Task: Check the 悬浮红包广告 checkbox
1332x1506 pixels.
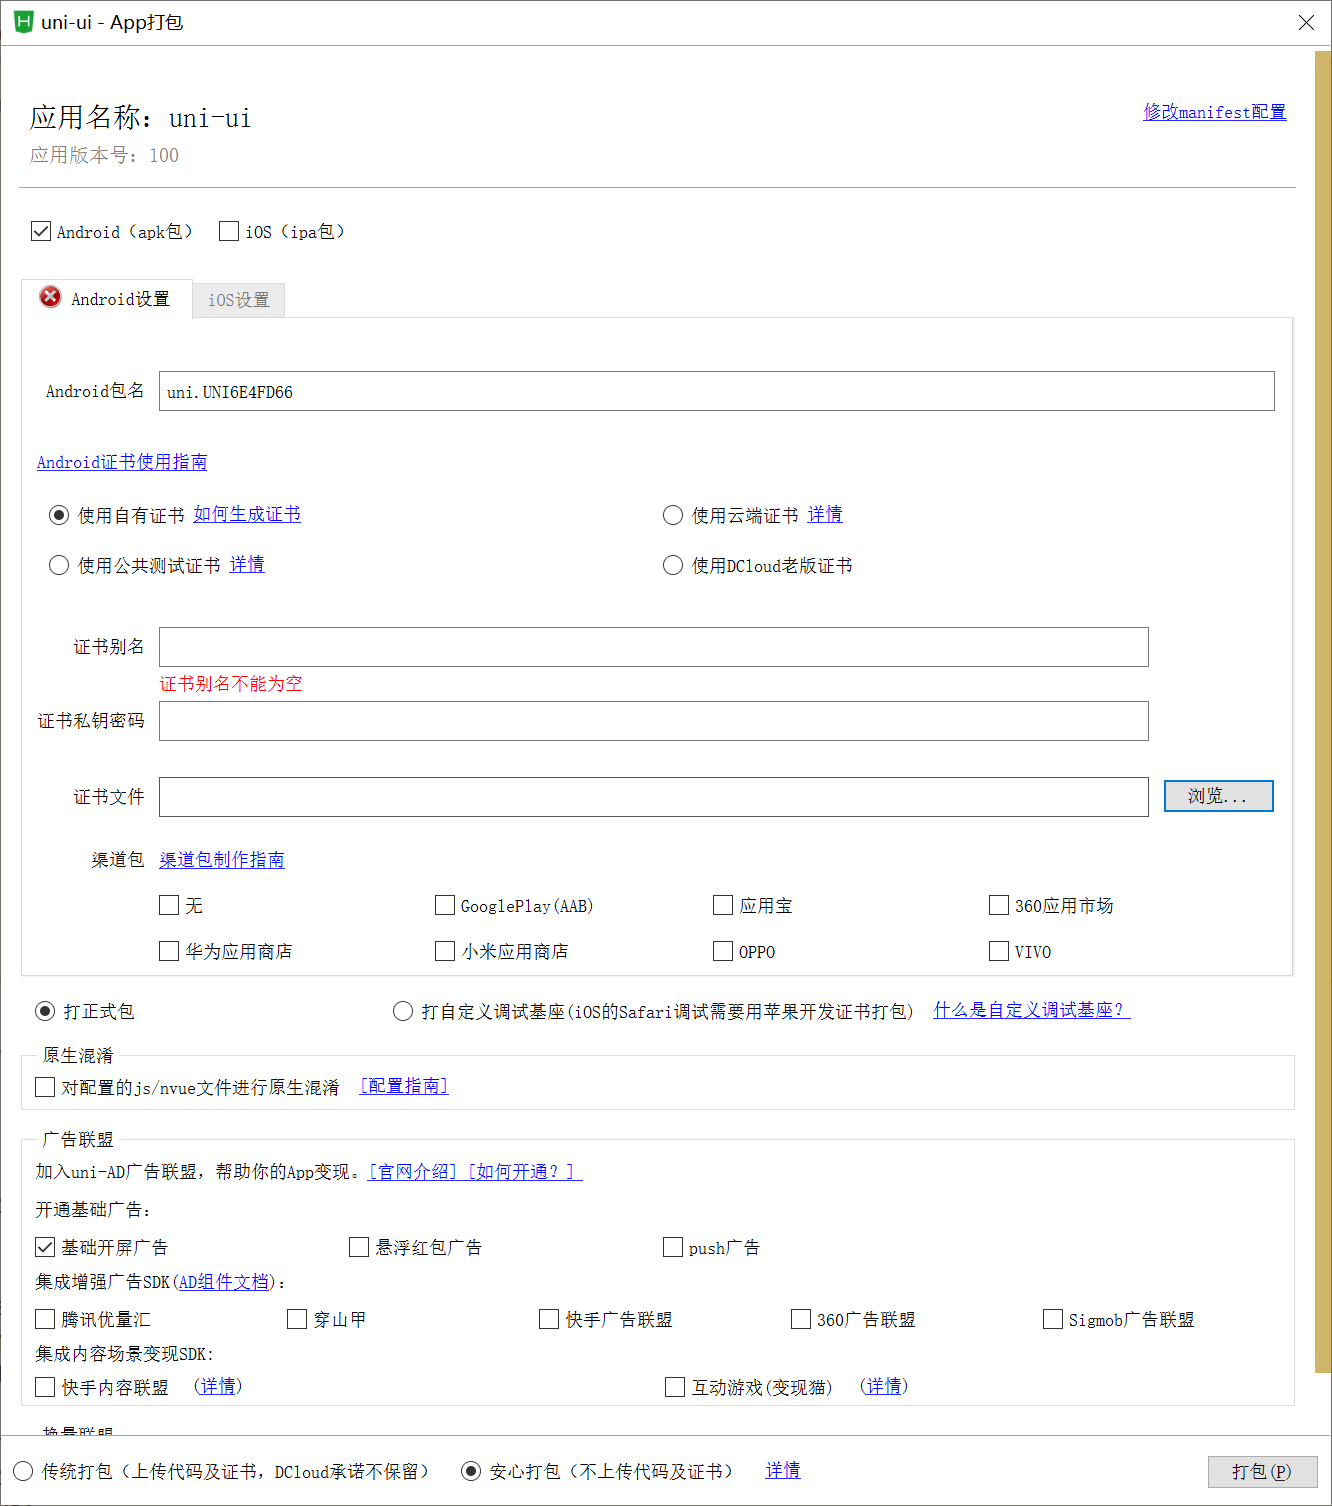Action: [x=359, y=1248]
